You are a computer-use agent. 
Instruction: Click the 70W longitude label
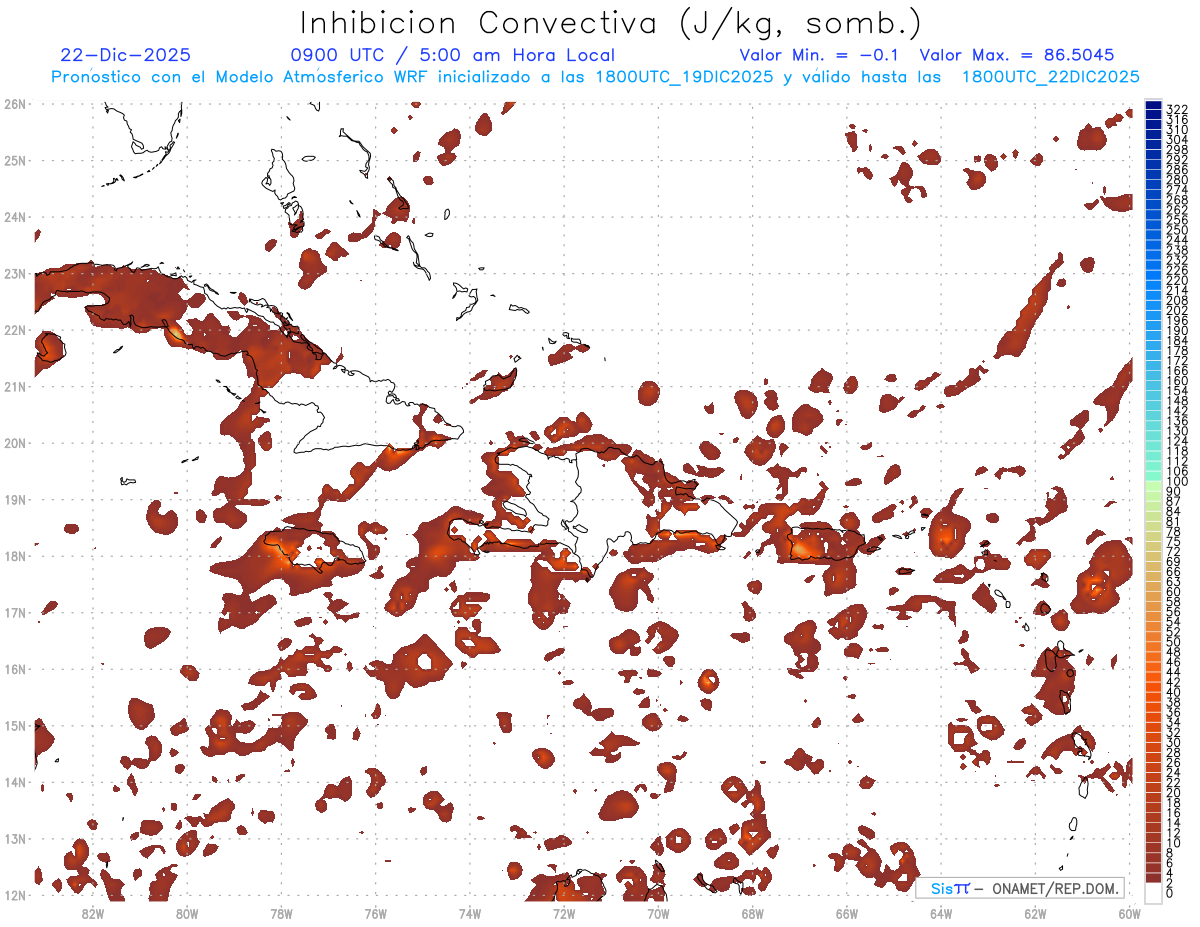coord(658,912)
